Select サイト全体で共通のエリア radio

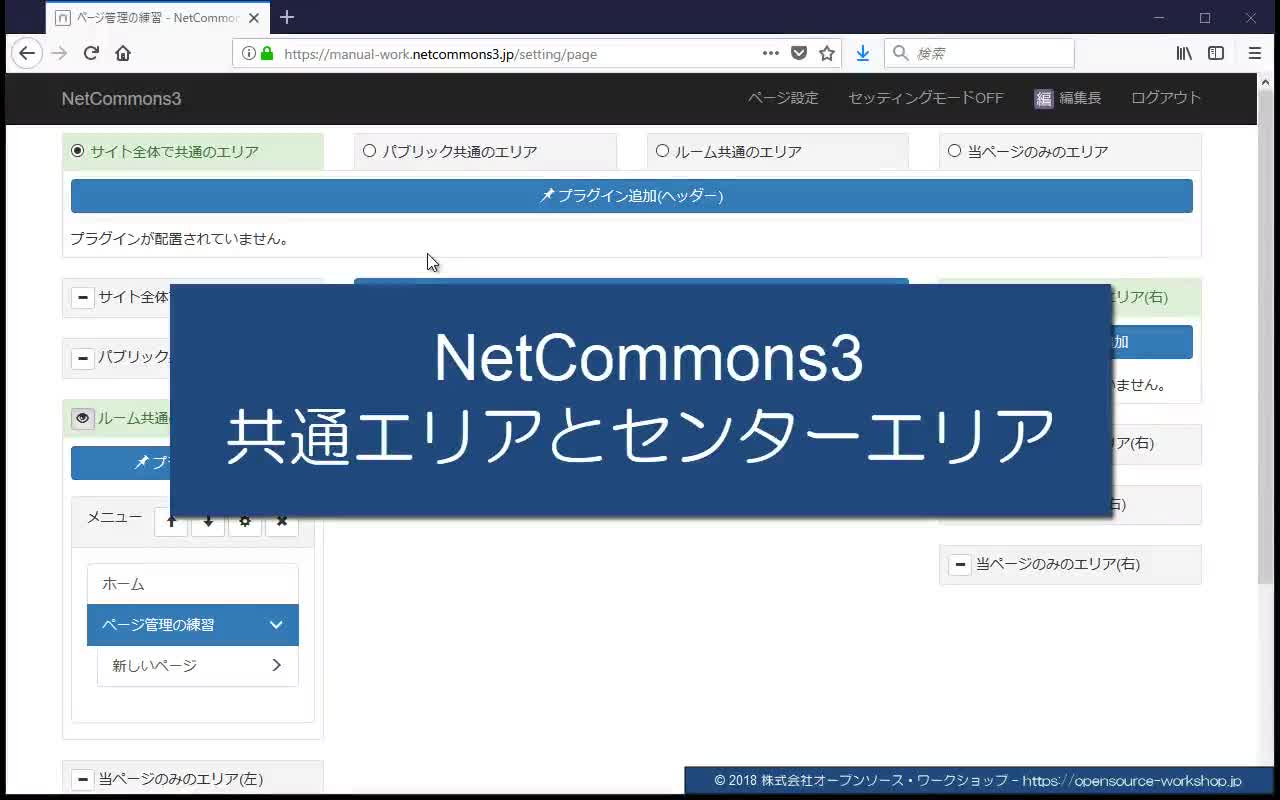tap(77, 151)
